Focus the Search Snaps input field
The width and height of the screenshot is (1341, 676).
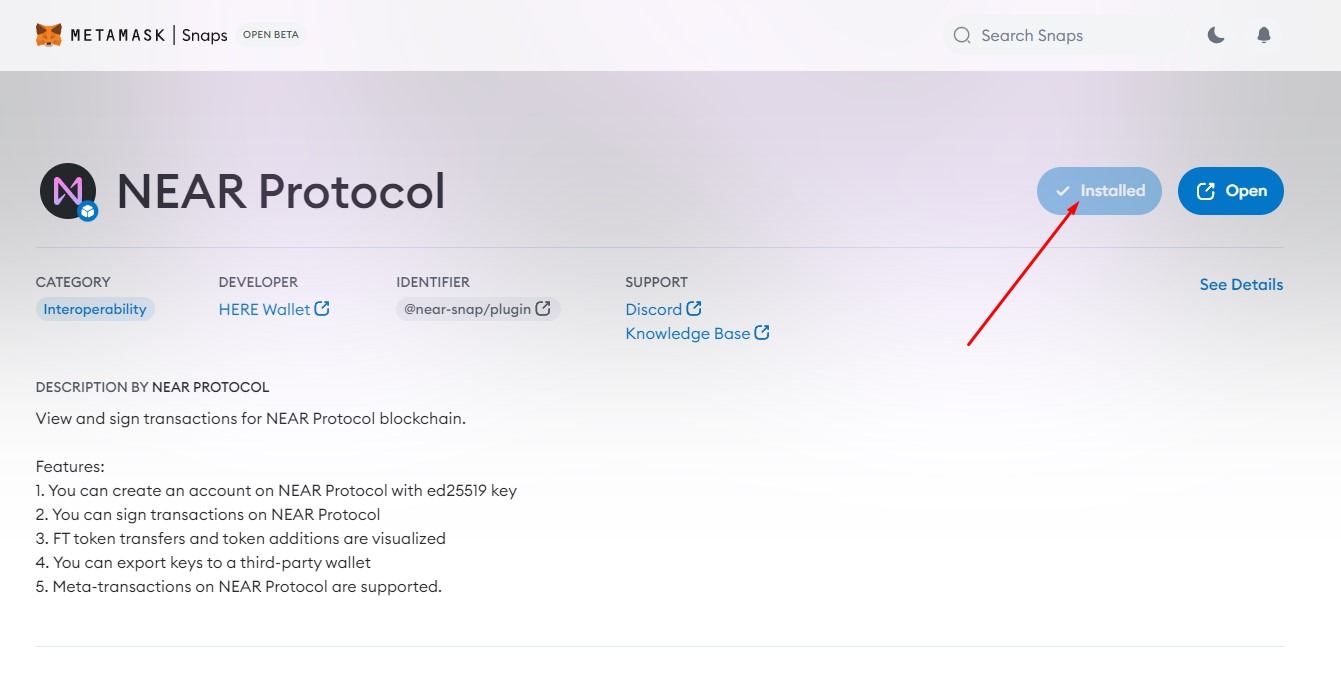tap(1070, 35)
